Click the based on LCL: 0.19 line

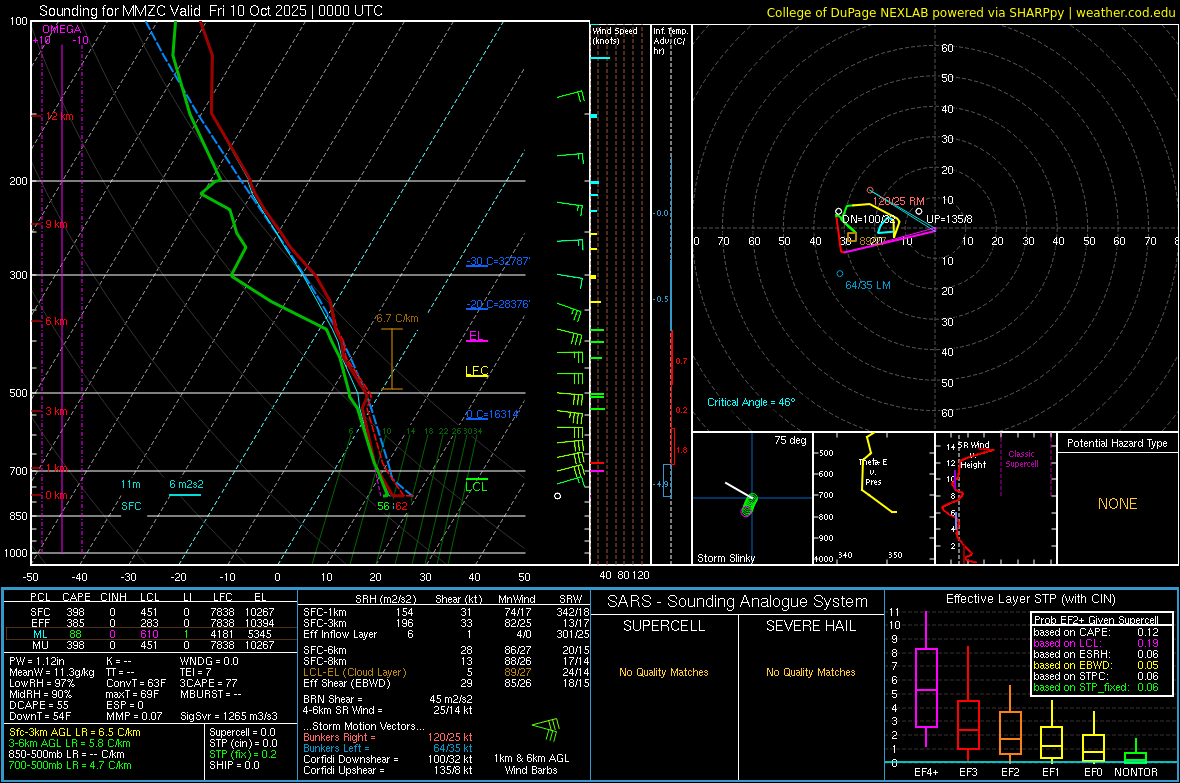1096,643
